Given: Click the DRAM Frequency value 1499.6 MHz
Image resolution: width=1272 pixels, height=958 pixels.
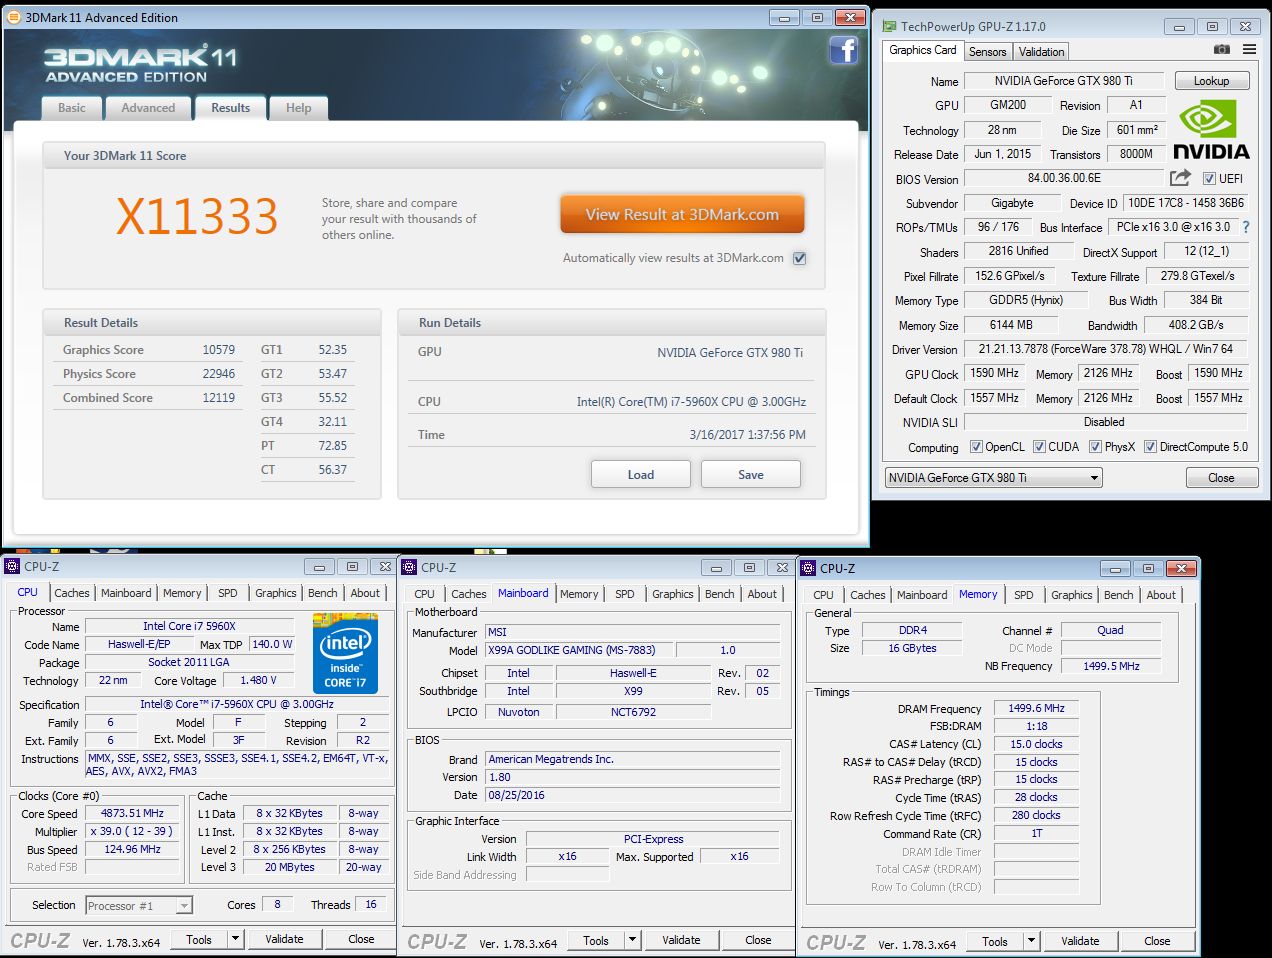Looking at the screenshot, I should 1037,708.
